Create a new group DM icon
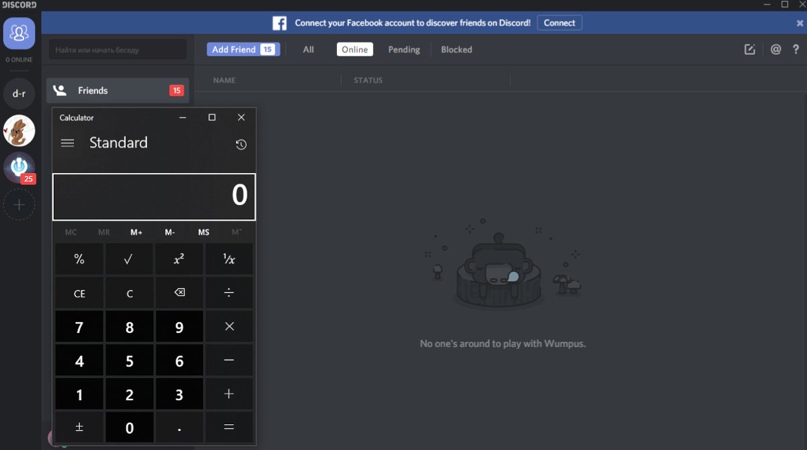807x450 pixels. tap(750, 49)
